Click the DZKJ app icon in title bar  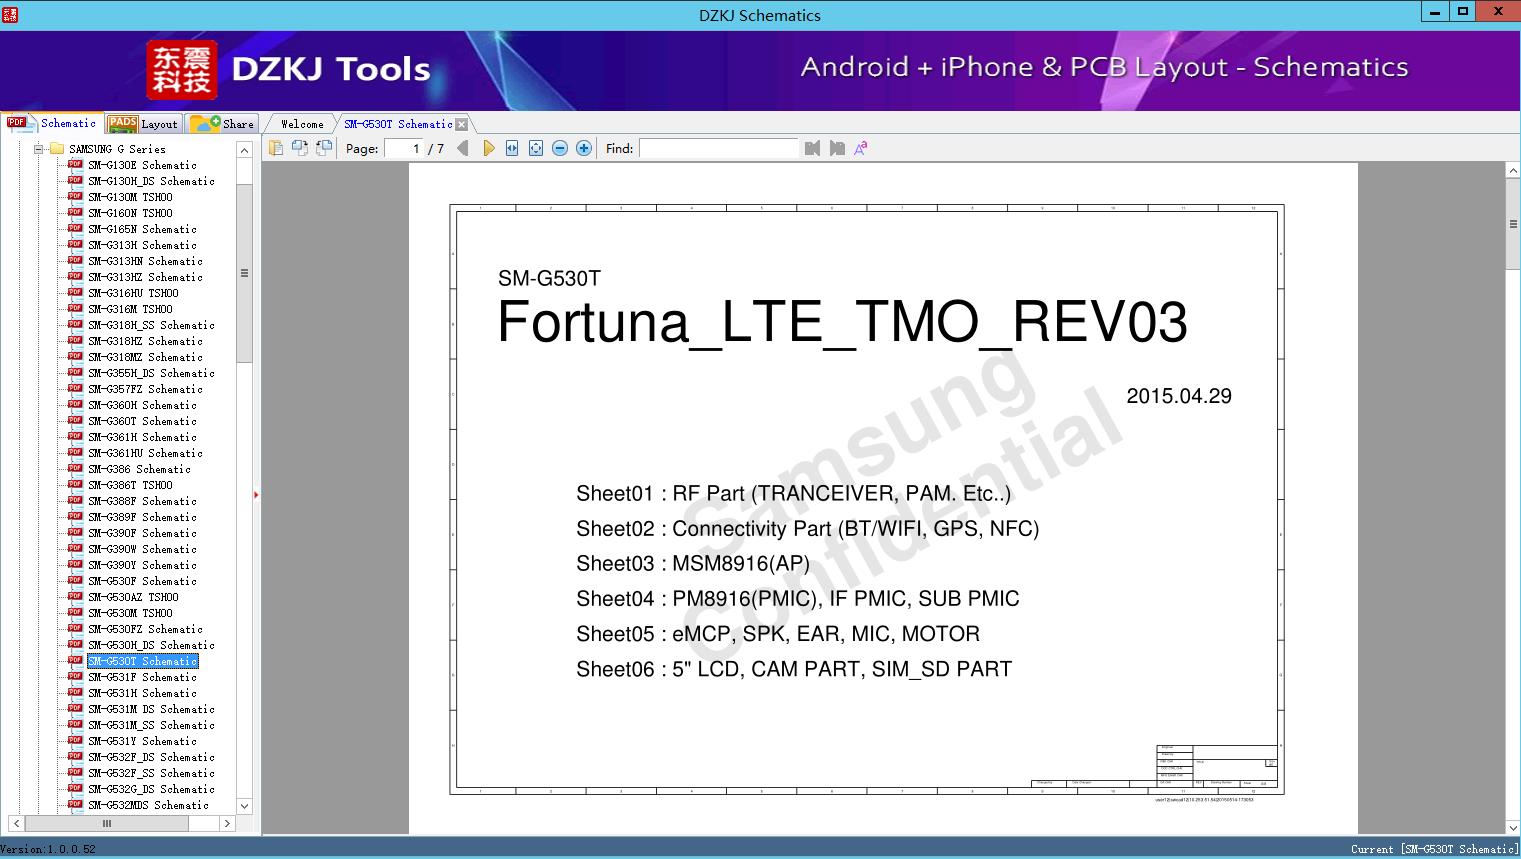[x=10, y=14]
